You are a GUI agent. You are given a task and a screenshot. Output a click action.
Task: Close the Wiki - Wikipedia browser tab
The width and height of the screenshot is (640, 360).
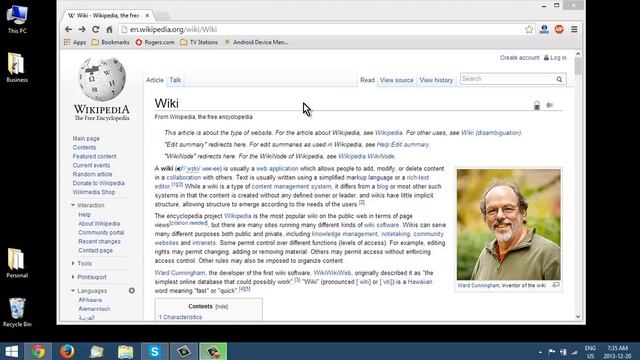tap(147, 16)
